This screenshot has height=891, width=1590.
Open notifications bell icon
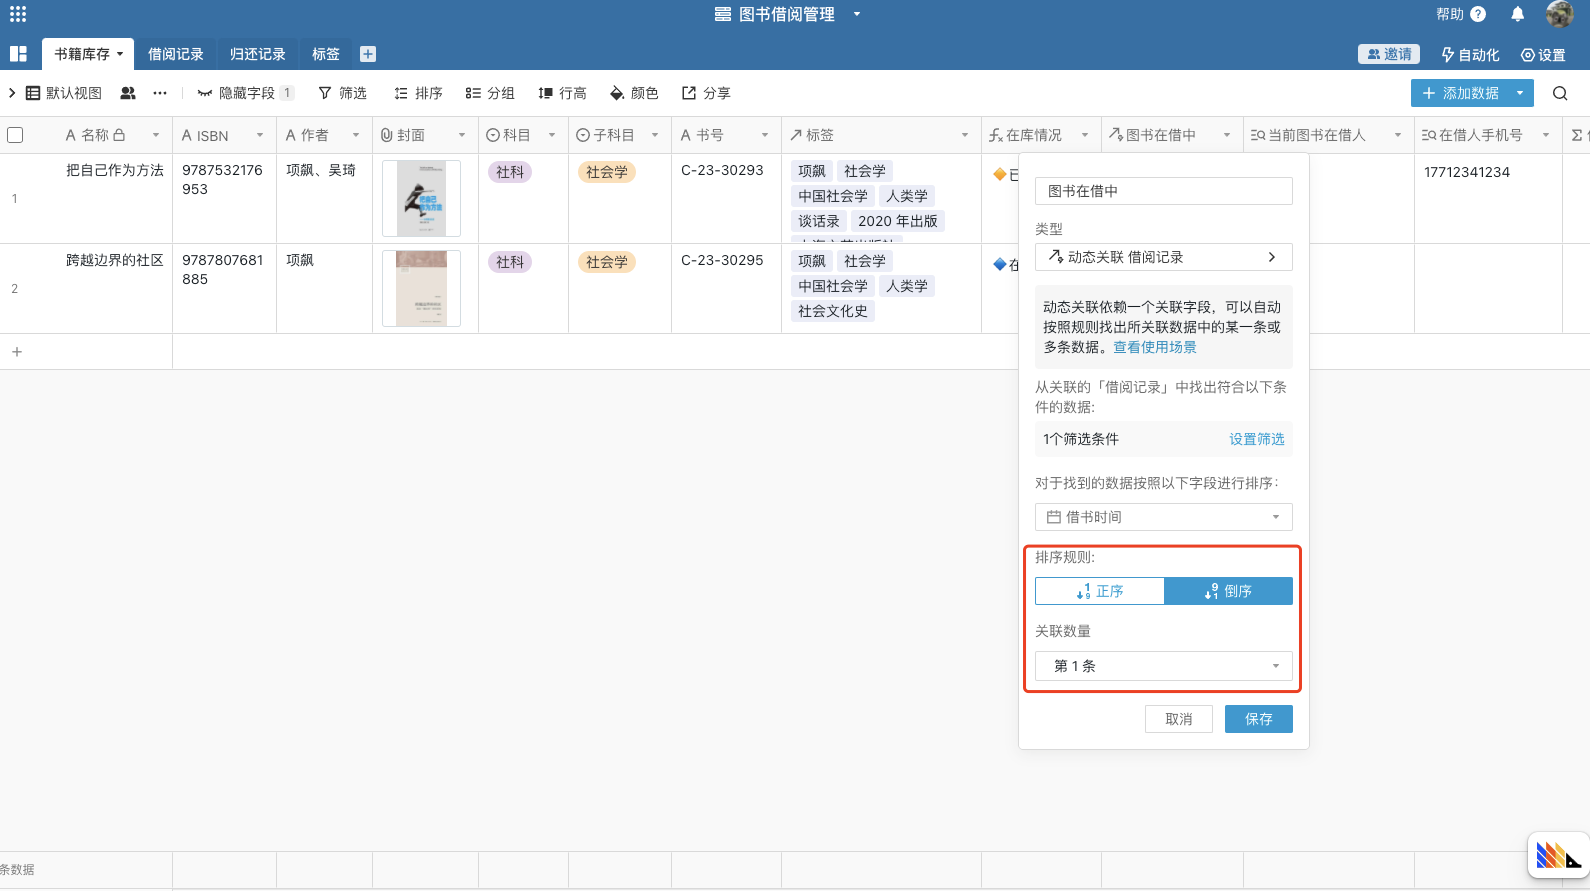[1517, 14]
